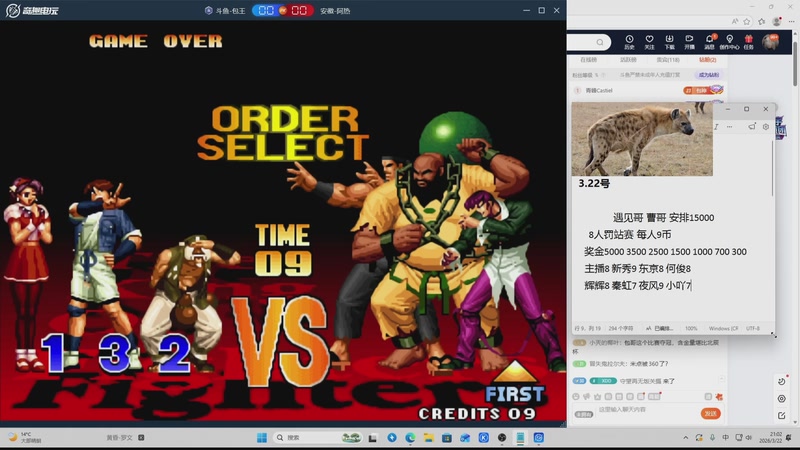800x450 pixels.
Task: Open File Explorer from the taskbar
Action: [428, 438]
